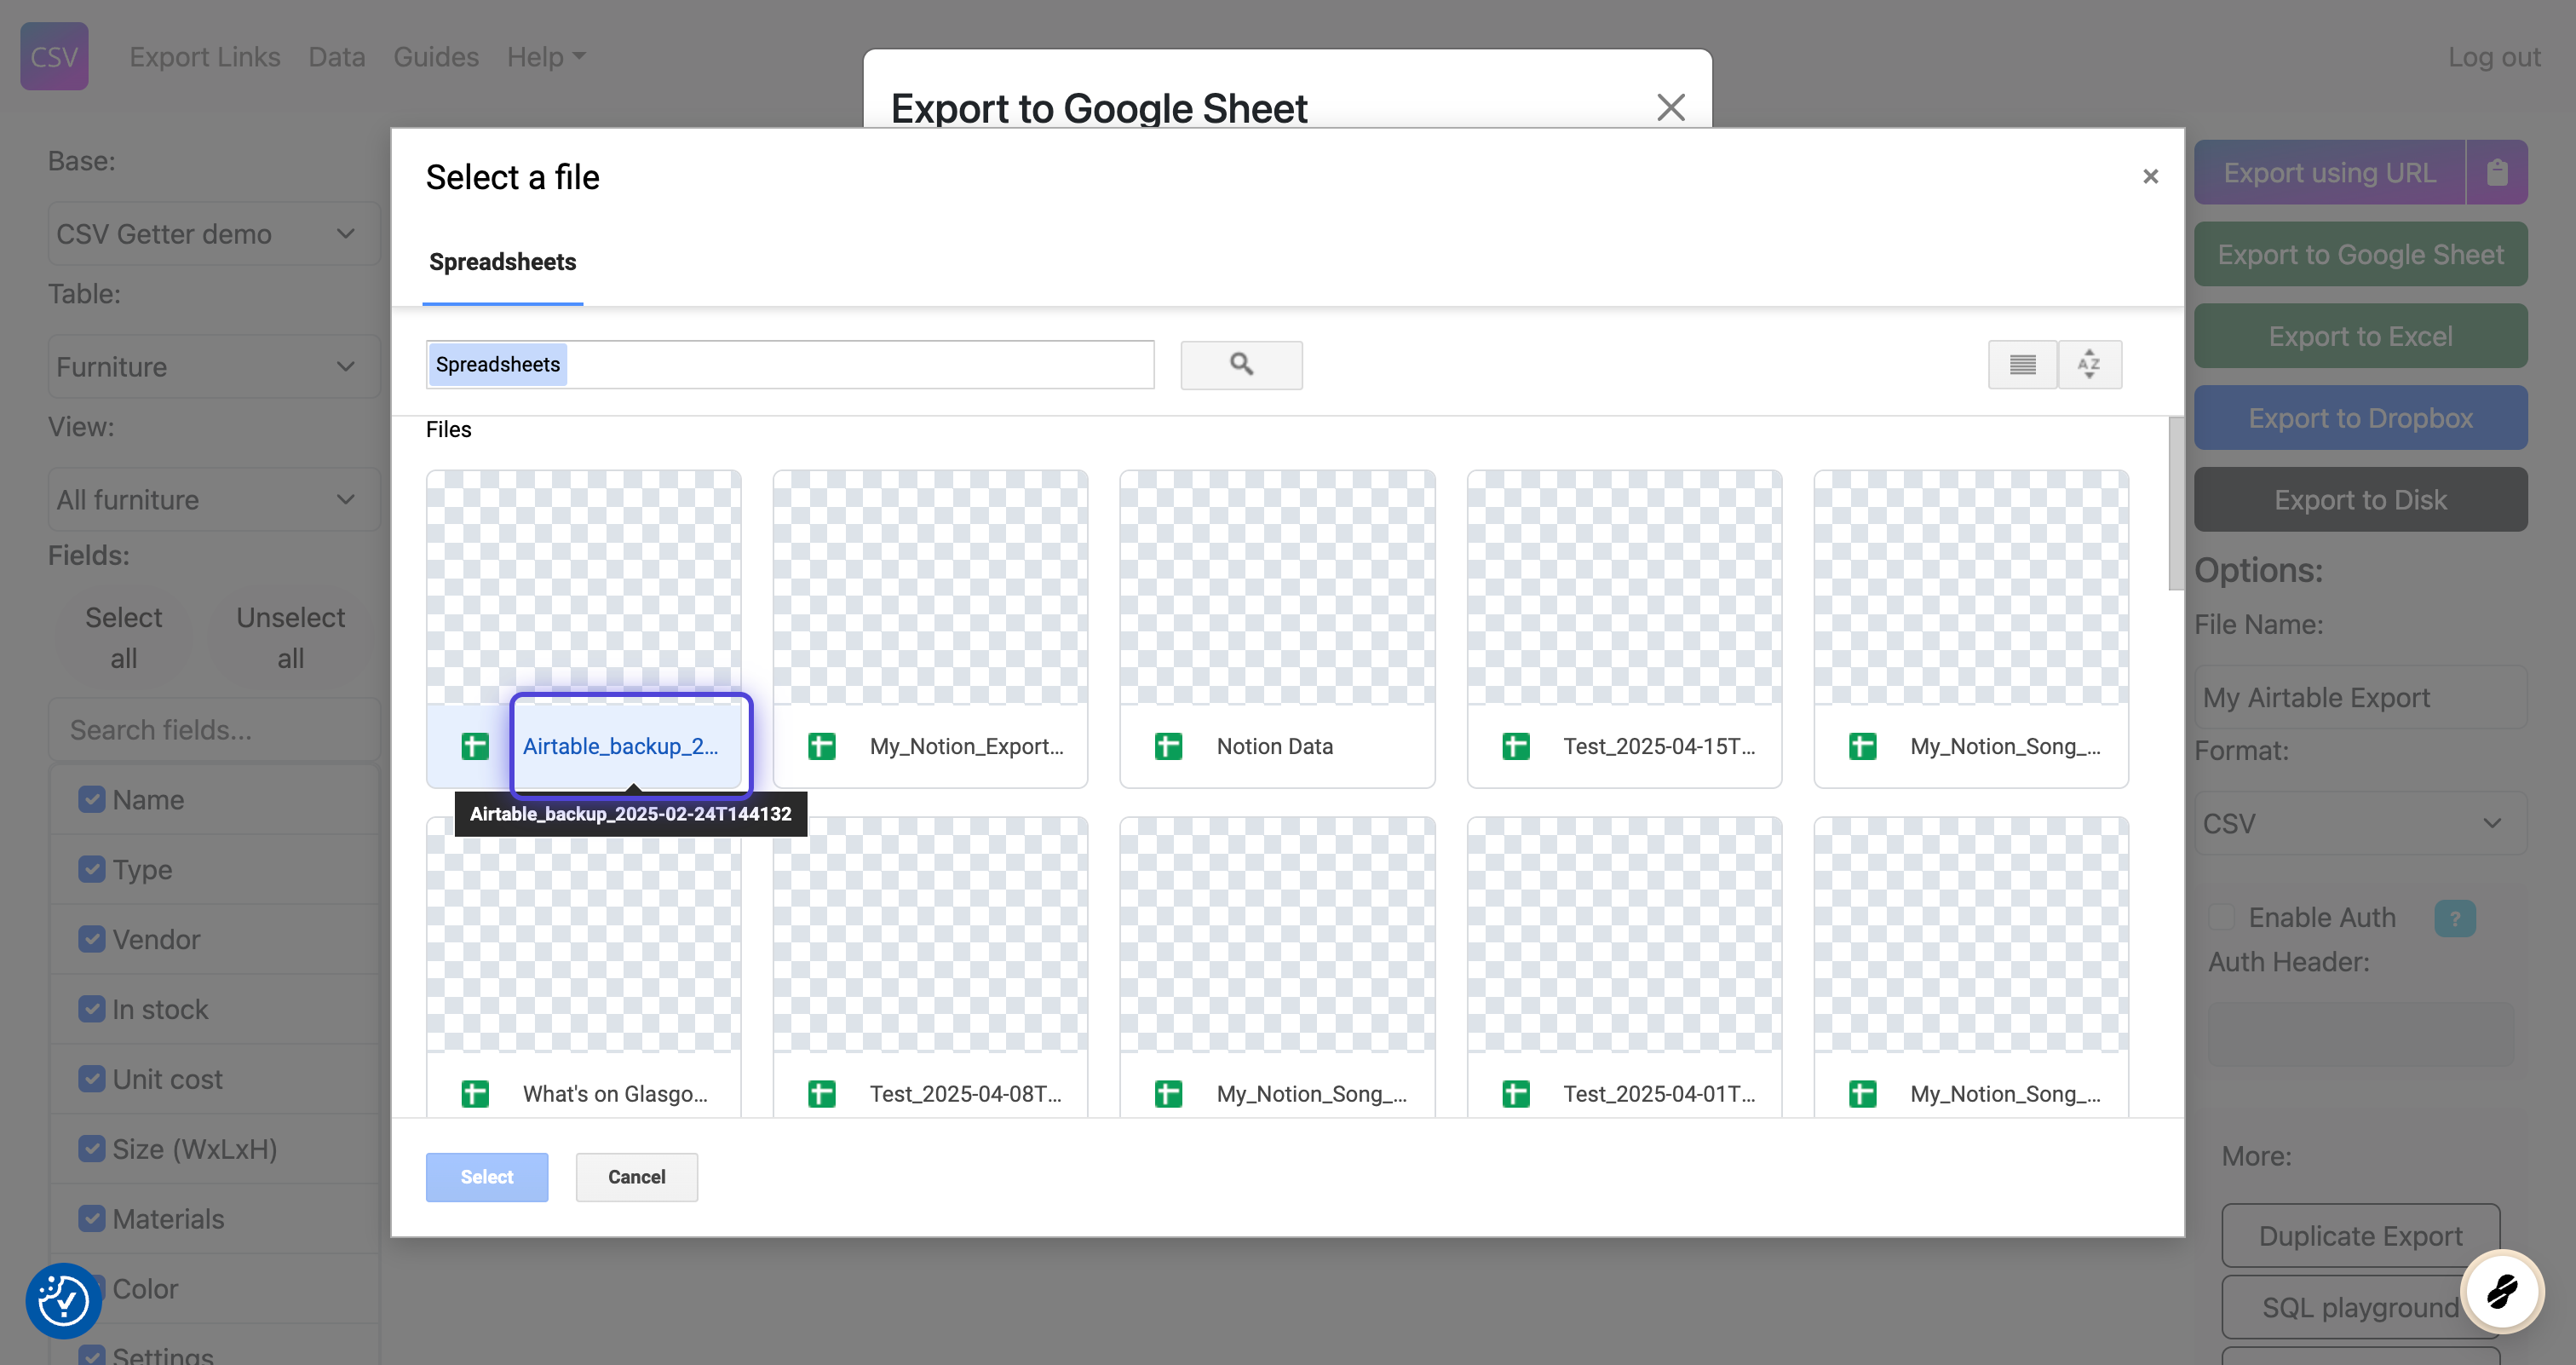Open the round chat widget icon

(2502, 1291)
